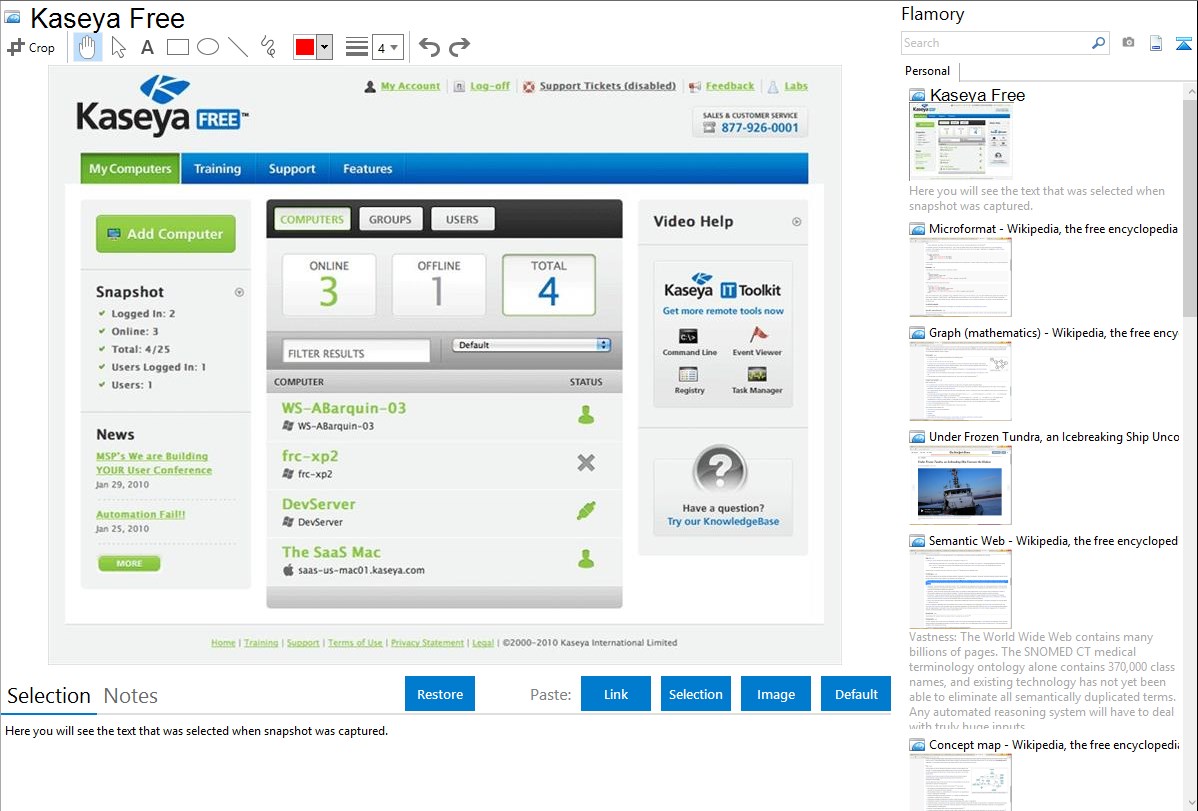This screenshot has height=811, width=1198.
Task: Click the TOTAL 4 counter box
Action: pos(549,285)
